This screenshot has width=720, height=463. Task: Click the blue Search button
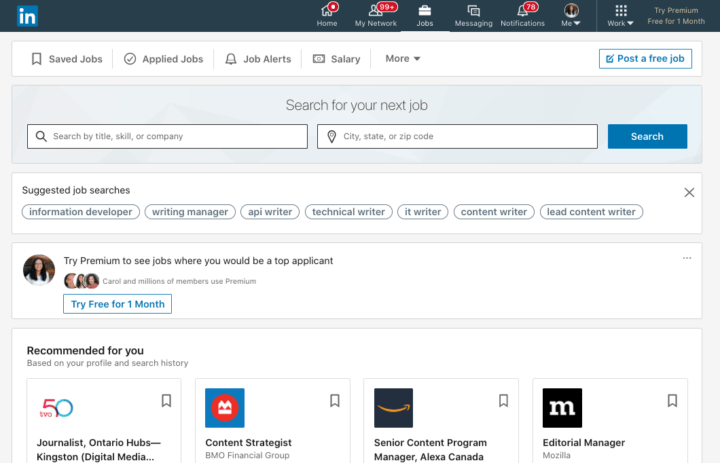647,136
